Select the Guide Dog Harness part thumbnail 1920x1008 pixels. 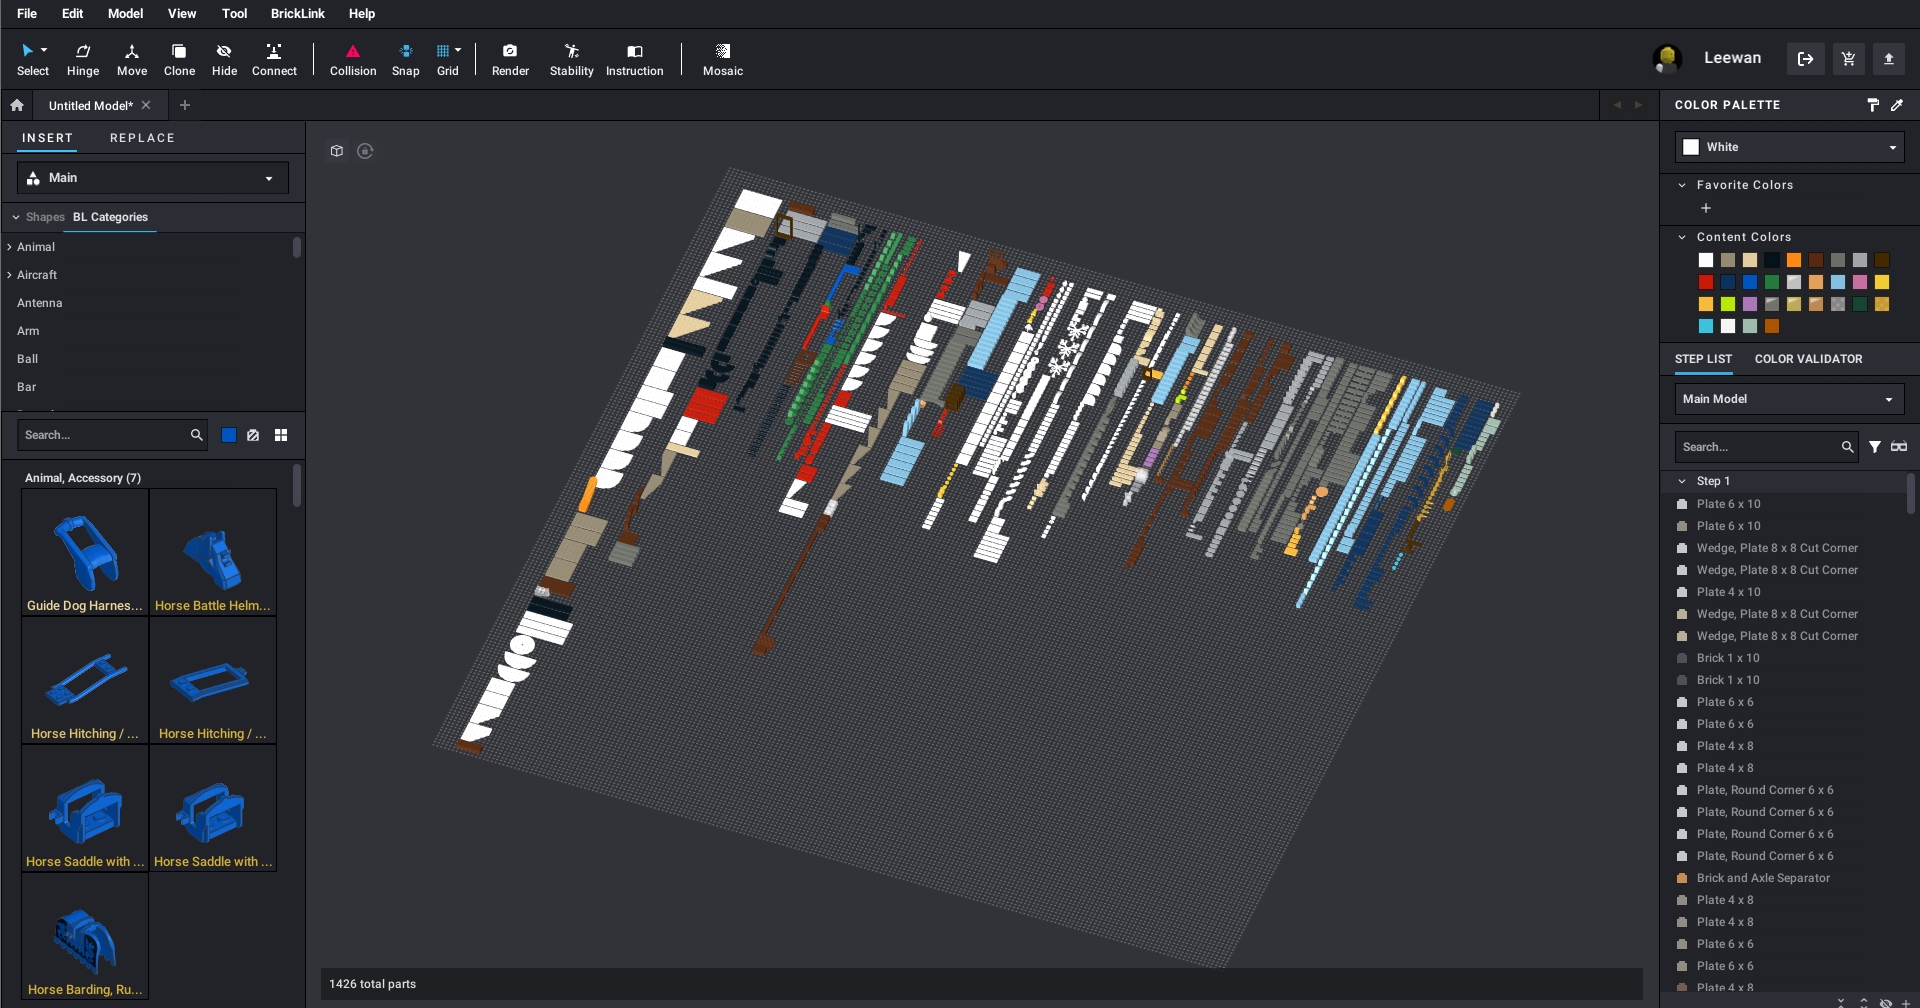coord(85,552)
